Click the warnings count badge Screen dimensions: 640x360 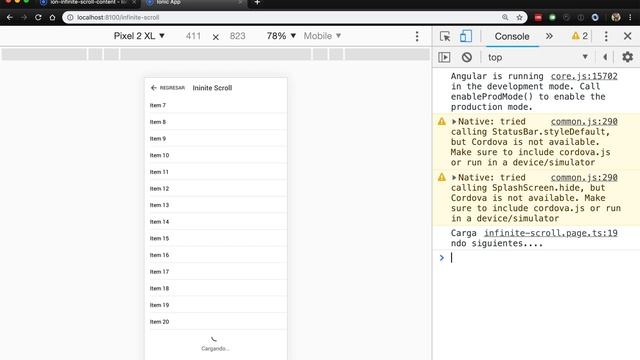[580, 36]
